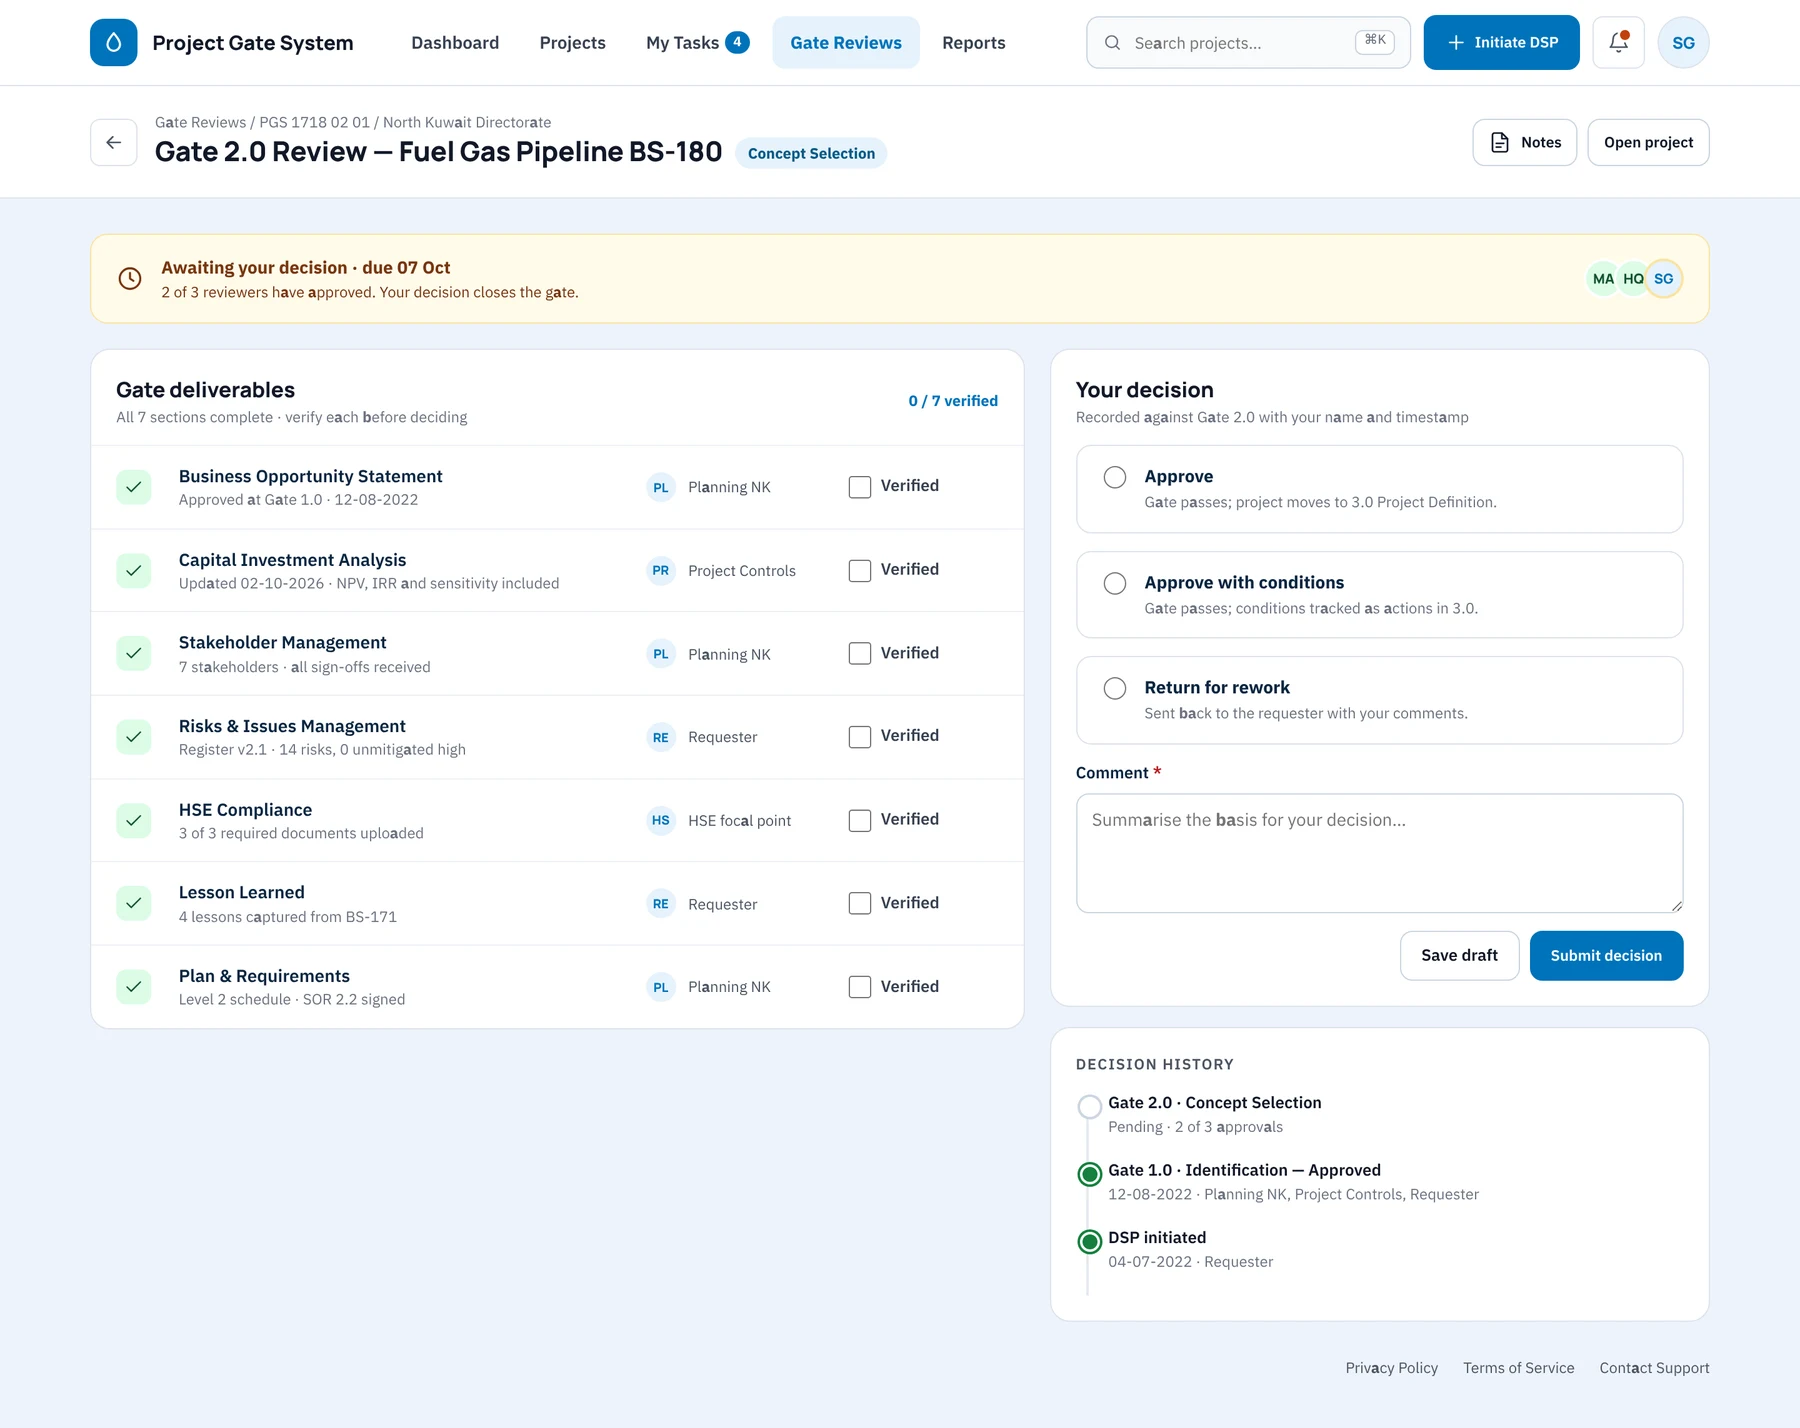Screen dimensions: 1800x1428
Task: Open the Contact Support link
Action: tap(1654, 1368)
